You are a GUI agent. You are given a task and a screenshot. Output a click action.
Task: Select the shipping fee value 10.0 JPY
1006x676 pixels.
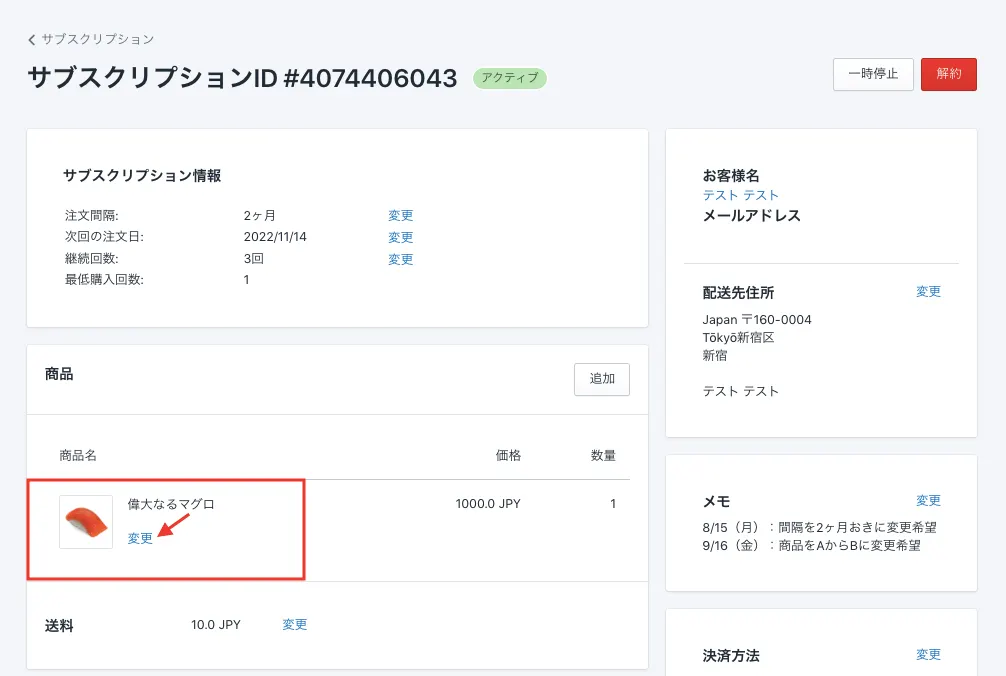point(216,625)
